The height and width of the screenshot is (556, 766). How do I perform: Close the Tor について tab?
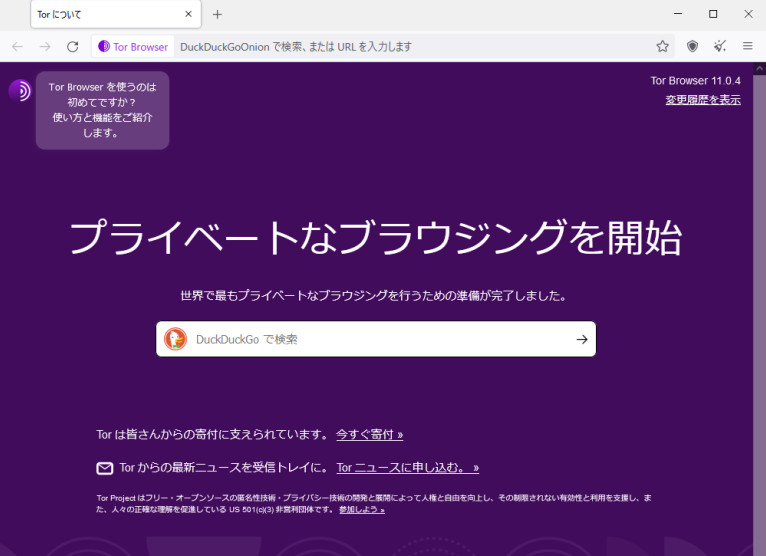[x=189, y=14]
